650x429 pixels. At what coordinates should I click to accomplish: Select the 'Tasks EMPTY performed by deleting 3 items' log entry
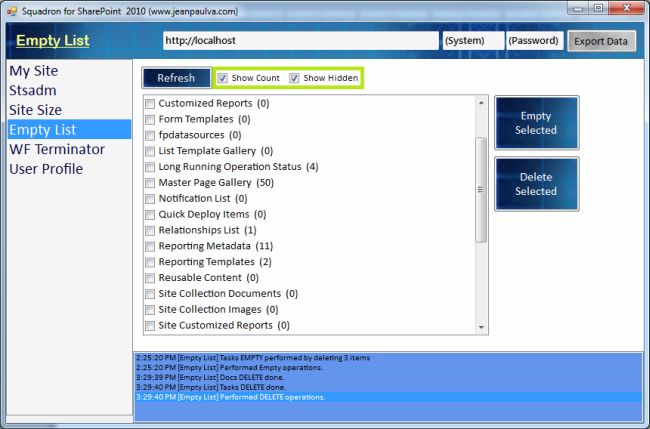click(388, 358)
